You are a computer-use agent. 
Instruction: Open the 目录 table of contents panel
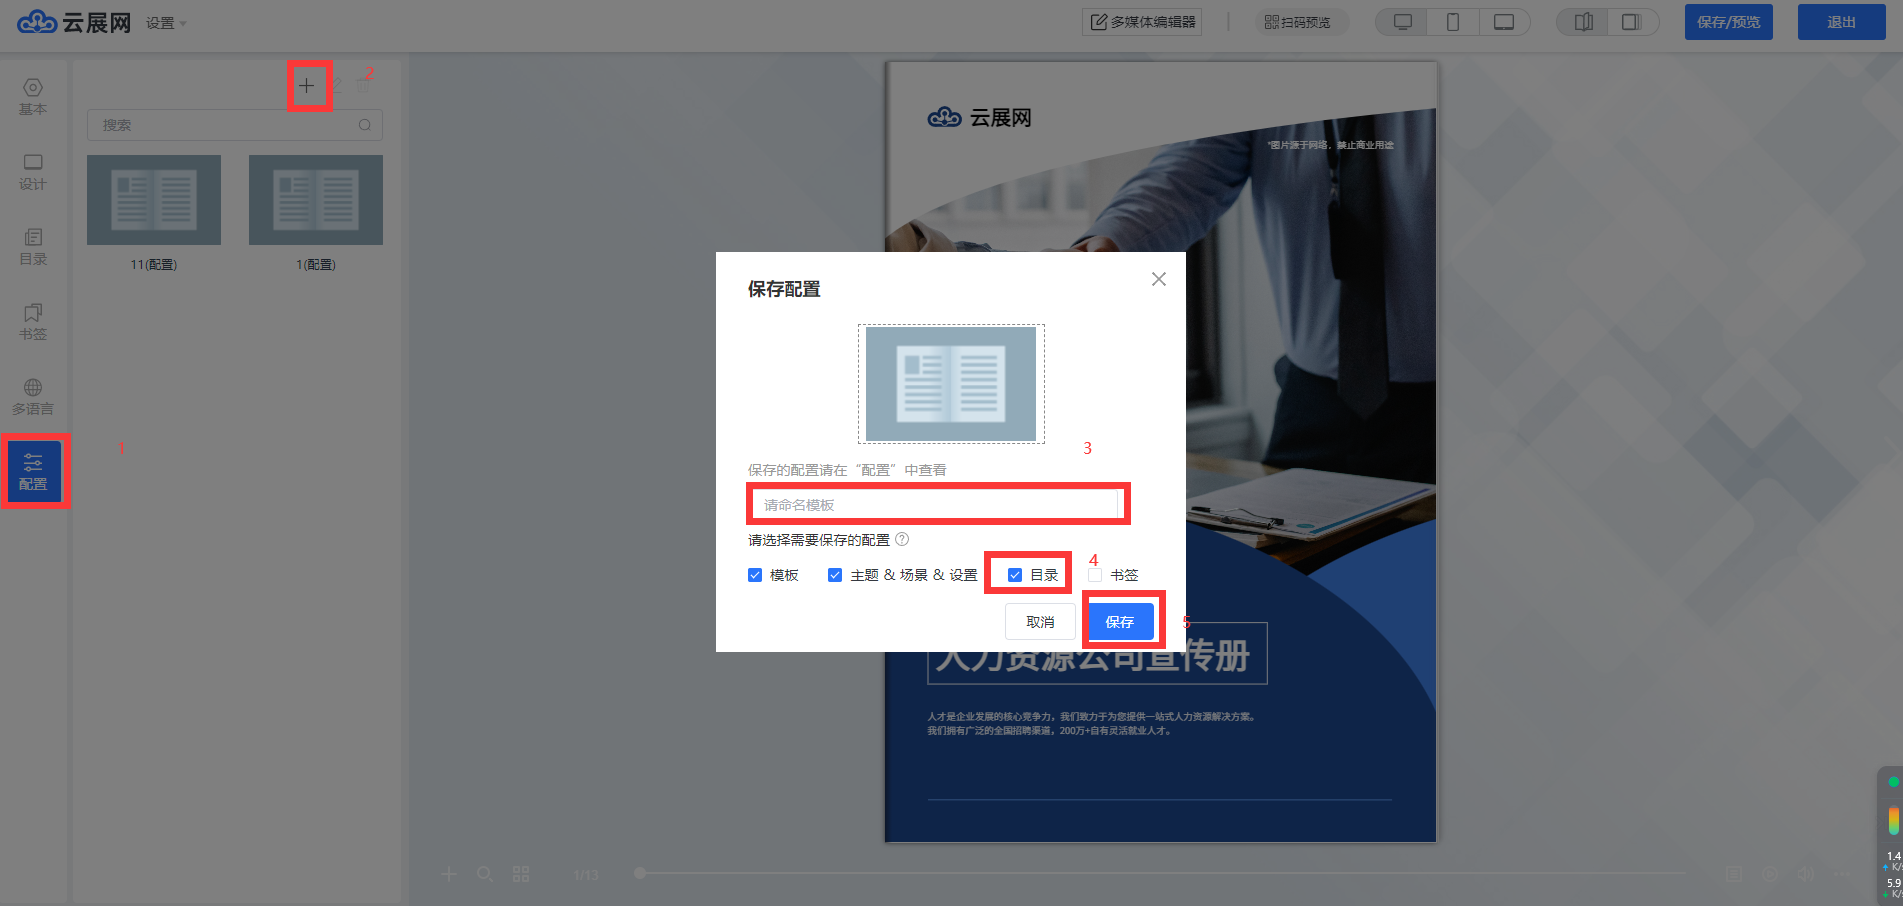click(x=33, y=246)
